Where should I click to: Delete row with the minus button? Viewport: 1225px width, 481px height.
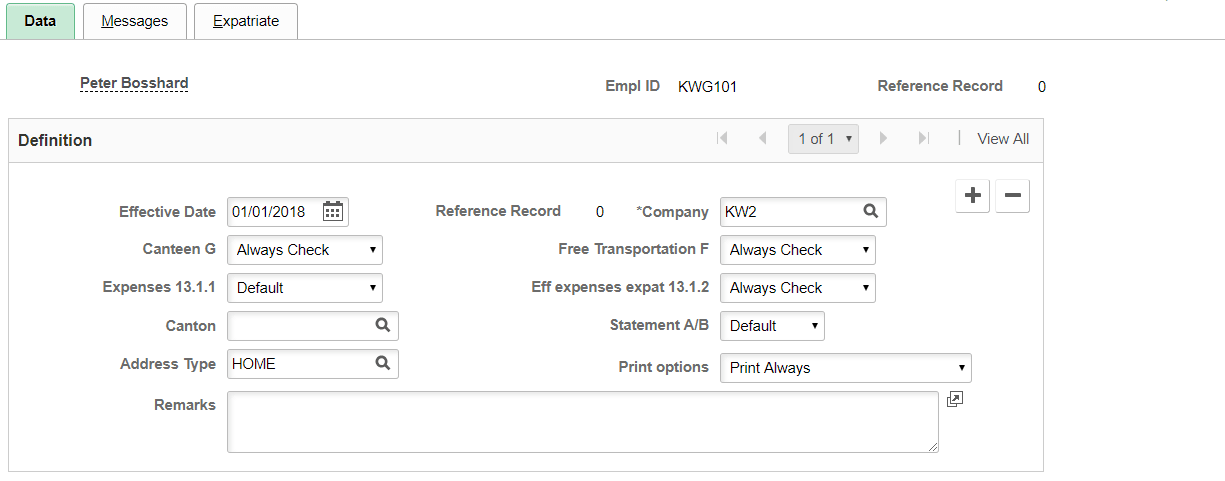point(1012,197)
